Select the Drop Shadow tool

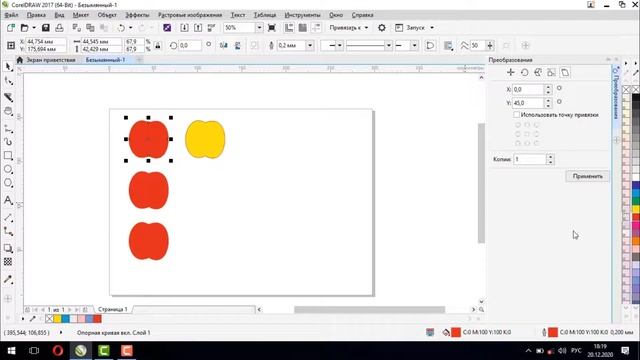tap(8, 249)
